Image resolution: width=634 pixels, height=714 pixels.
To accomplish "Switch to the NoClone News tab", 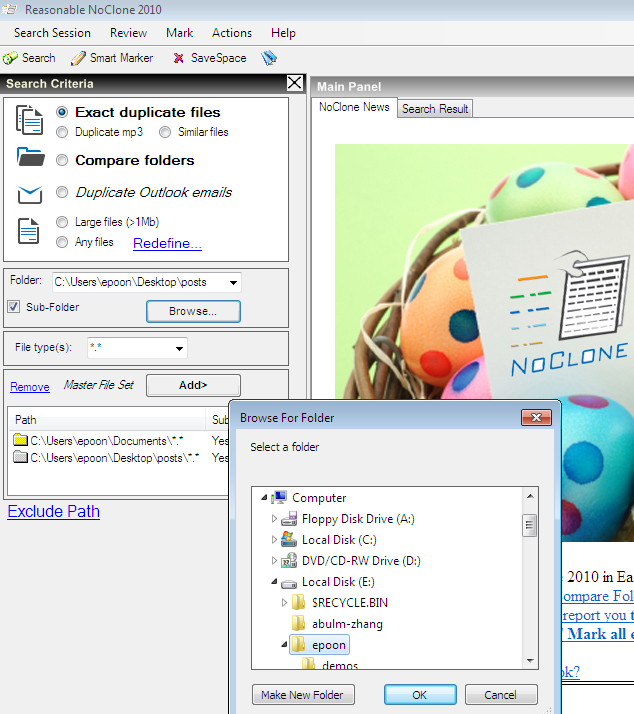I will pos(354,107).
